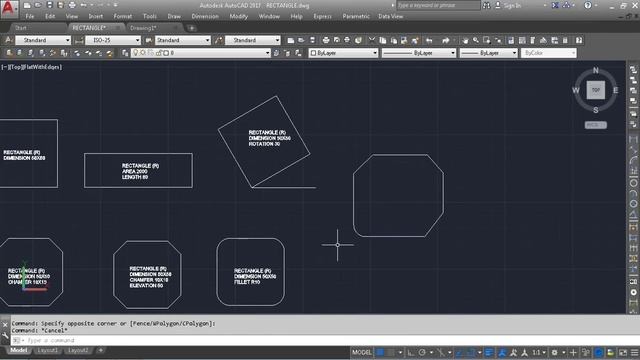Toggle Polar tracking in status bar

422,352
